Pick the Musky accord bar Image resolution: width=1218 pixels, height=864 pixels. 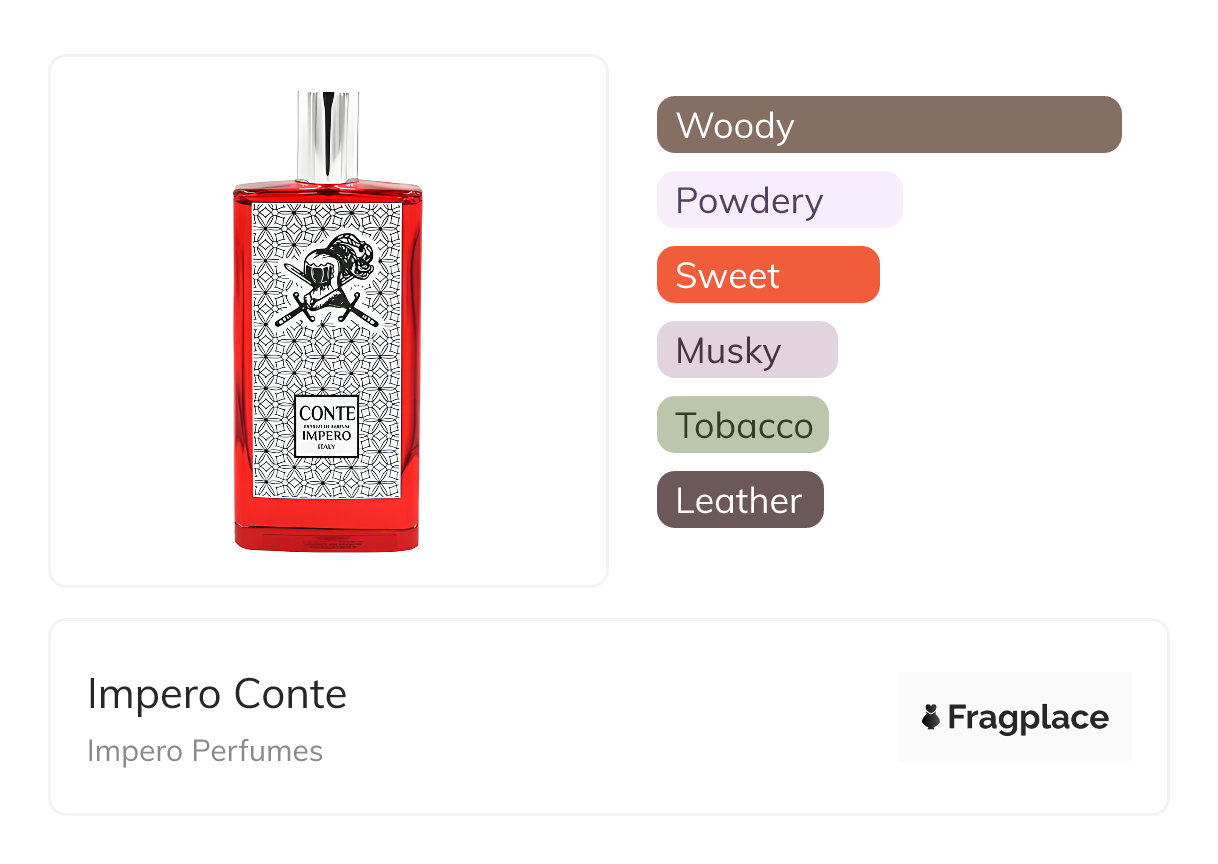(x=747, y=350)
